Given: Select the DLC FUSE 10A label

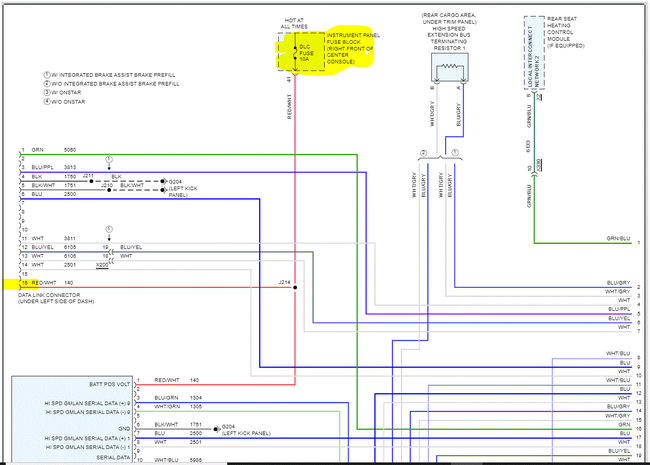Looking at the screenshot, I should click(x=306, y=53).
